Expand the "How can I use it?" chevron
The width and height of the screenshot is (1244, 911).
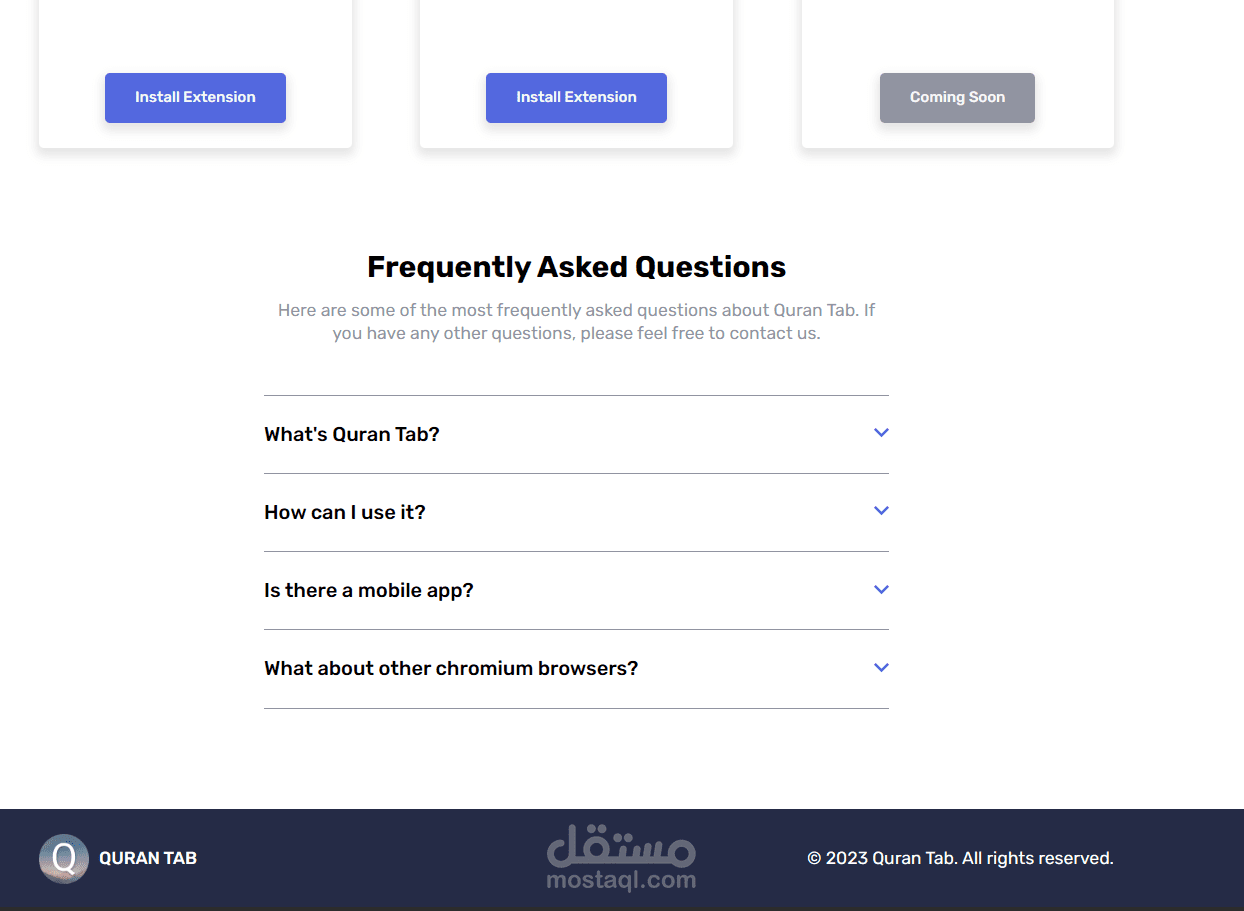coord(881,511)
